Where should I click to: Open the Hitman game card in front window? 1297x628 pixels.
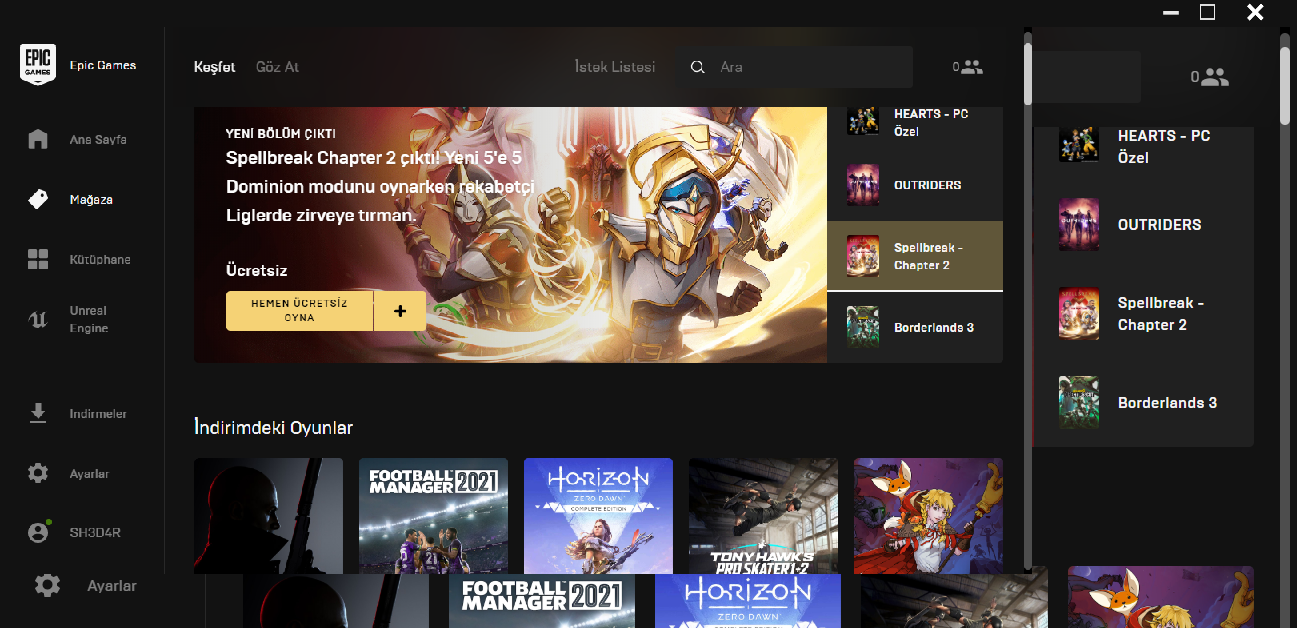pyautogui.click(x=268, y=516)
